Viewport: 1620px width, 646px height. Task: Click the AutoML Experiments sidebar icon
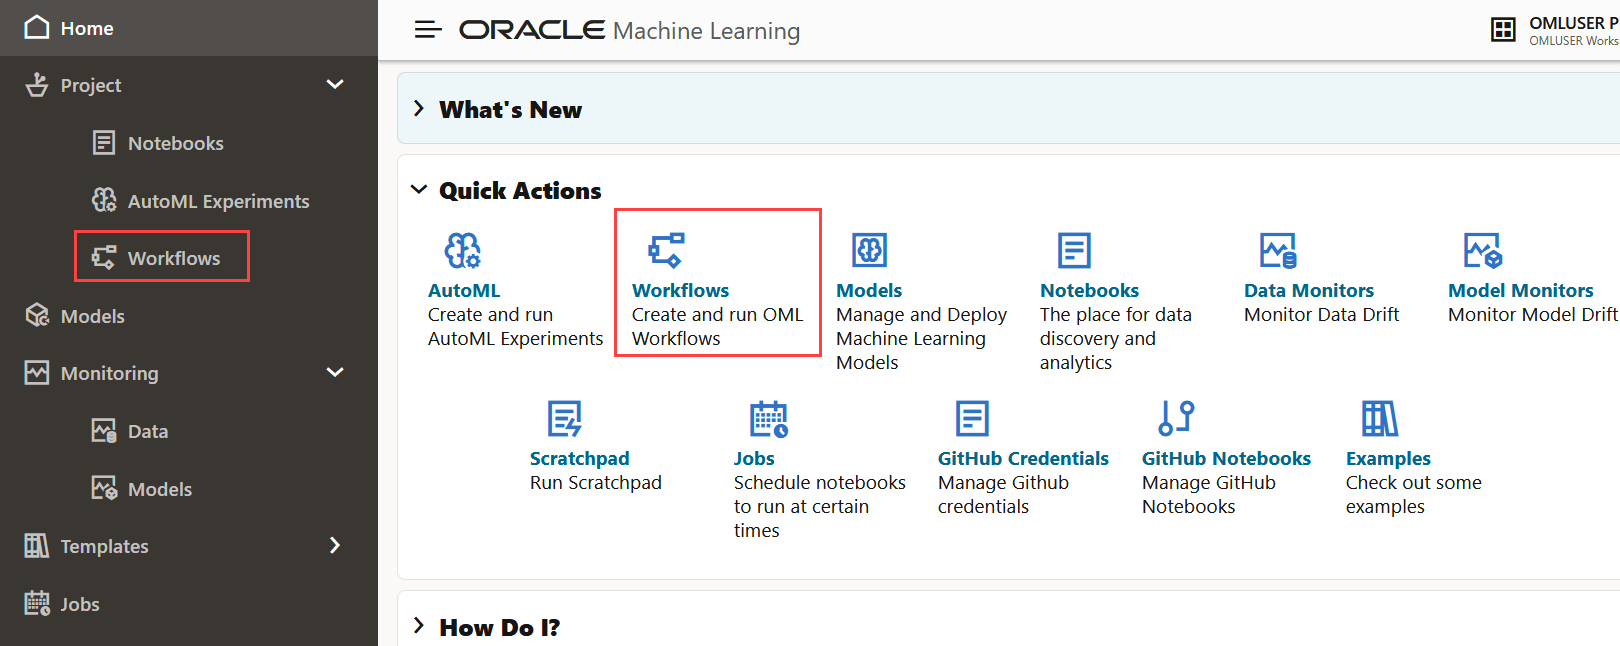(104, 200)
